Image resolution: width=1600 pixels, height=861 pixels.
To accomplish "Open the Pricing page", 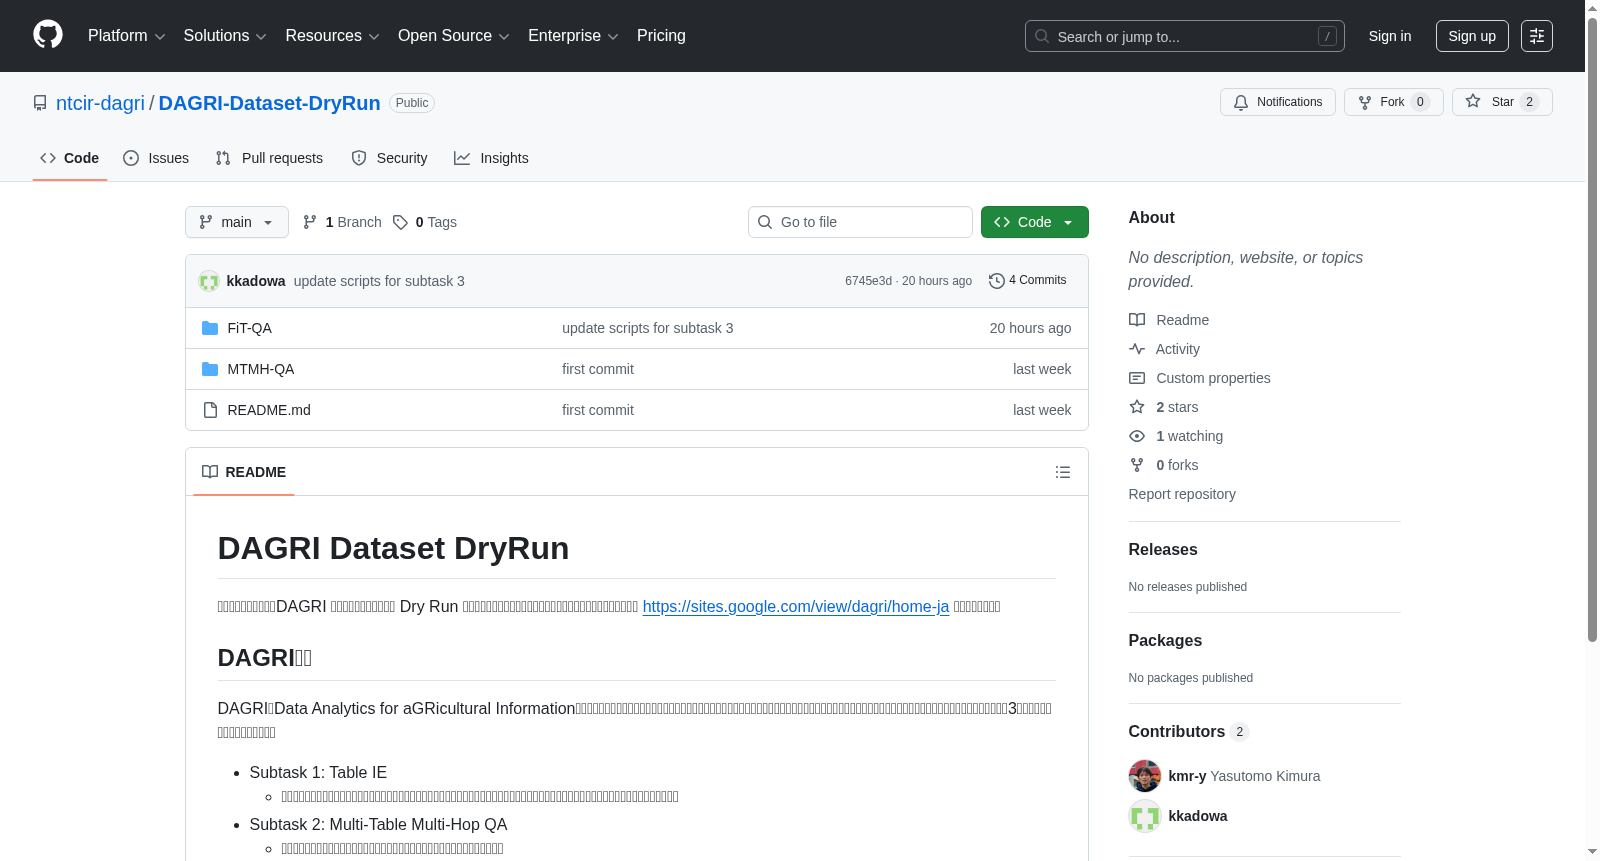I will coord(661,36).
